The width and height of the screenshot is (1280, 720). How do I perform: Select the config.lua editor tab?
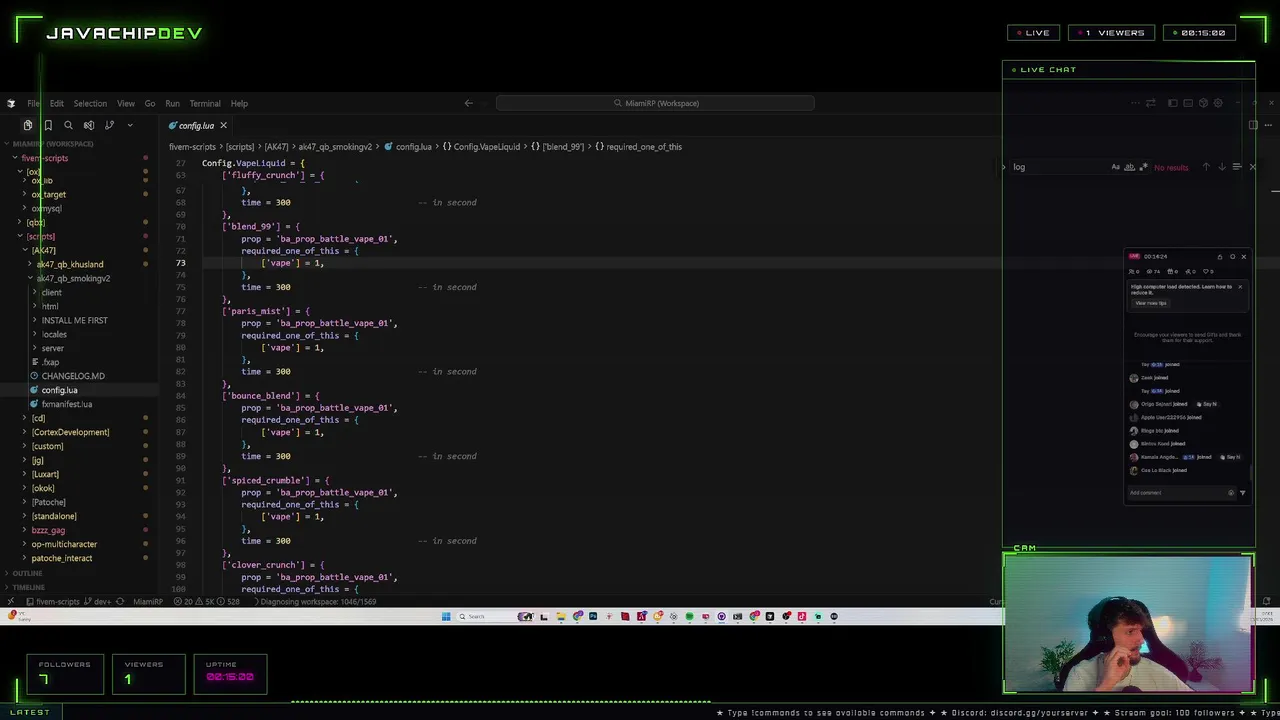pos(197,125)
